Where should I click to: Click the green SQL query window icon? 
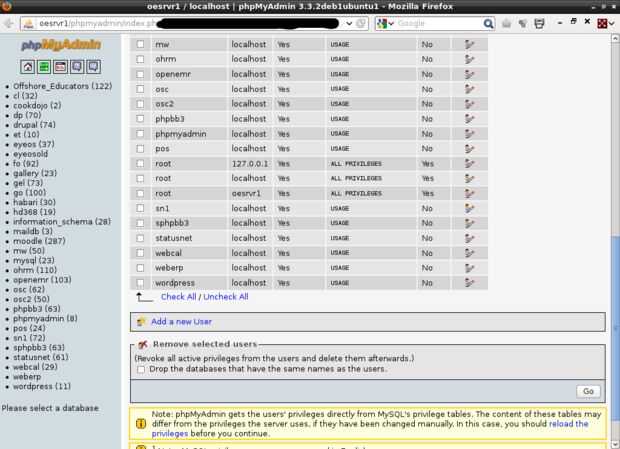click(x=44, y=67)
